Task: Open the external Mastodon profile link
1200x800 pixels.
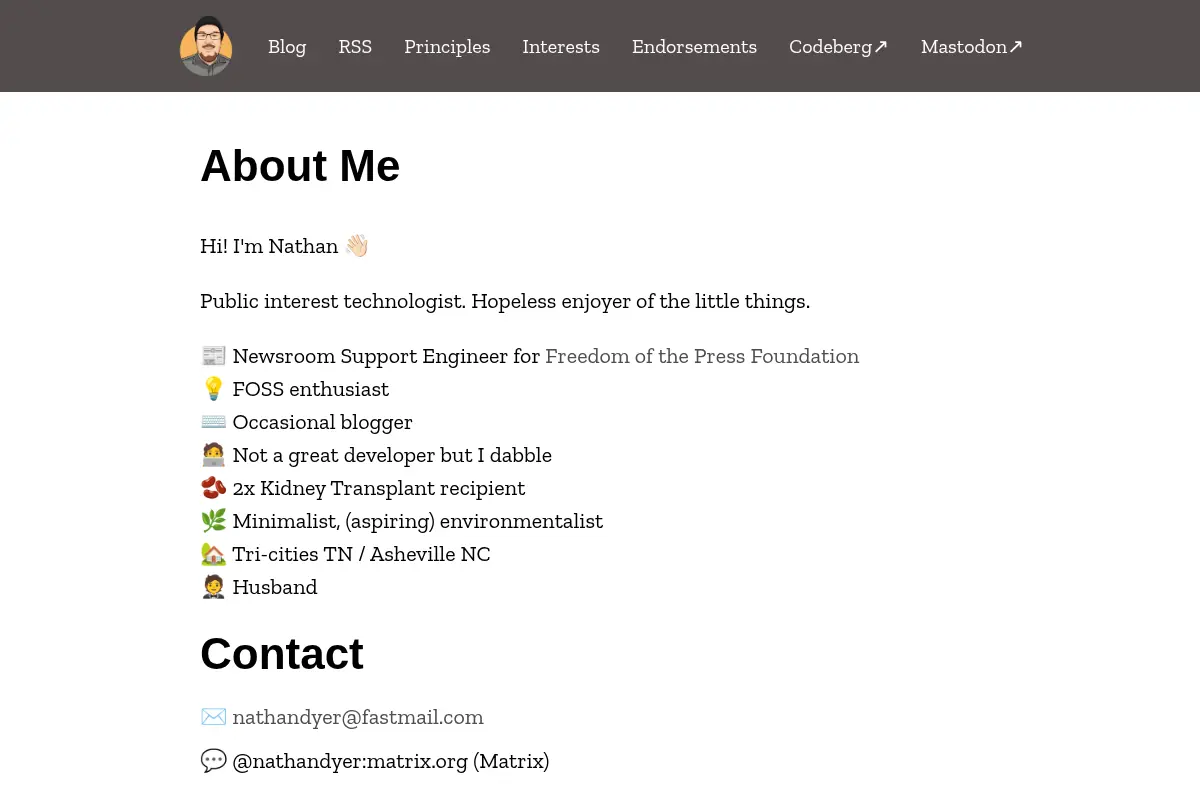Action: pos(972,47)
